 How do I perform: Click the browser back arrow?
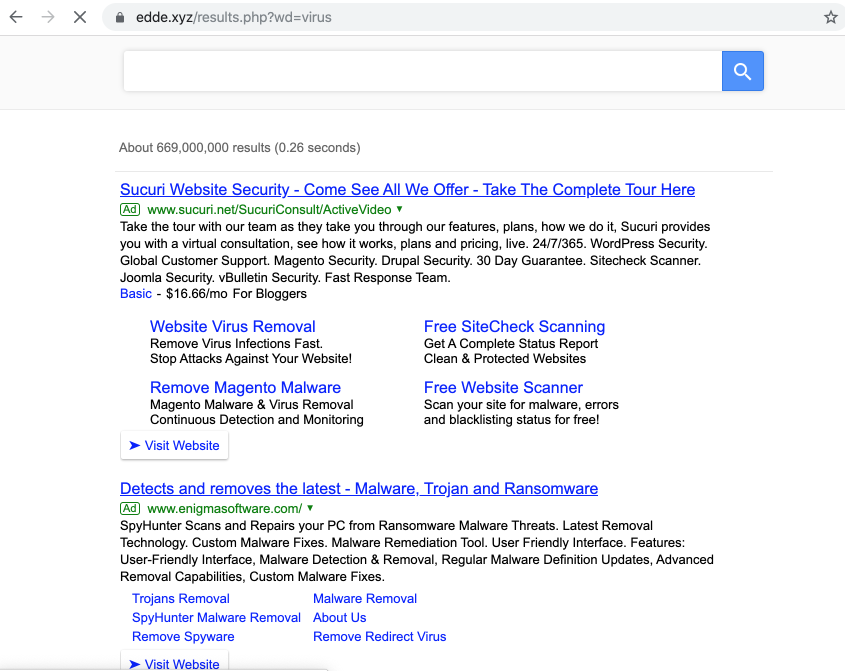click(x=16, y=17)
